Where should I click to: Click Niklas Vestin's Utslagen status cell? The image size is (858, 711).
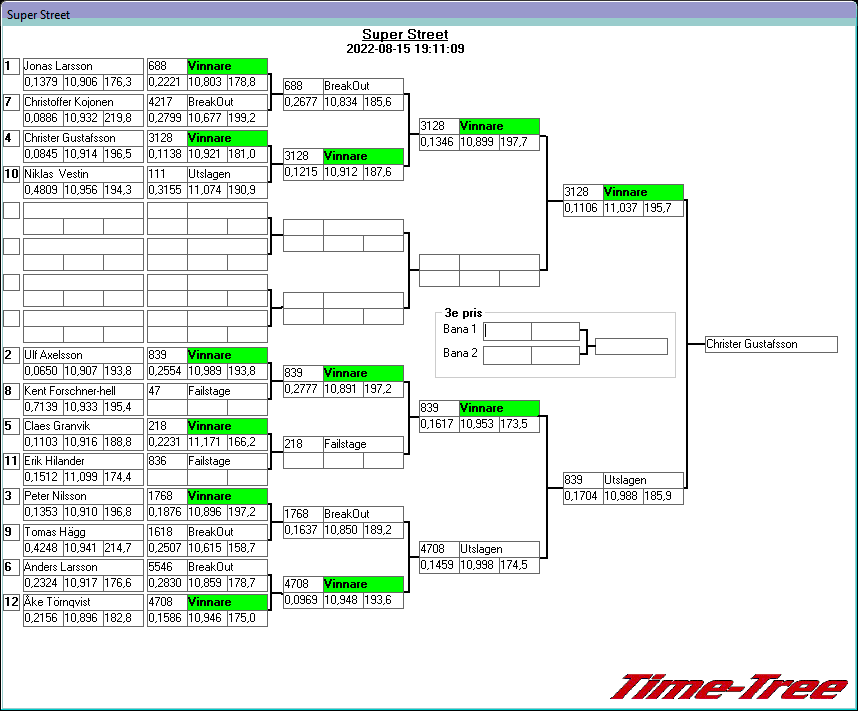click(227, 174)
